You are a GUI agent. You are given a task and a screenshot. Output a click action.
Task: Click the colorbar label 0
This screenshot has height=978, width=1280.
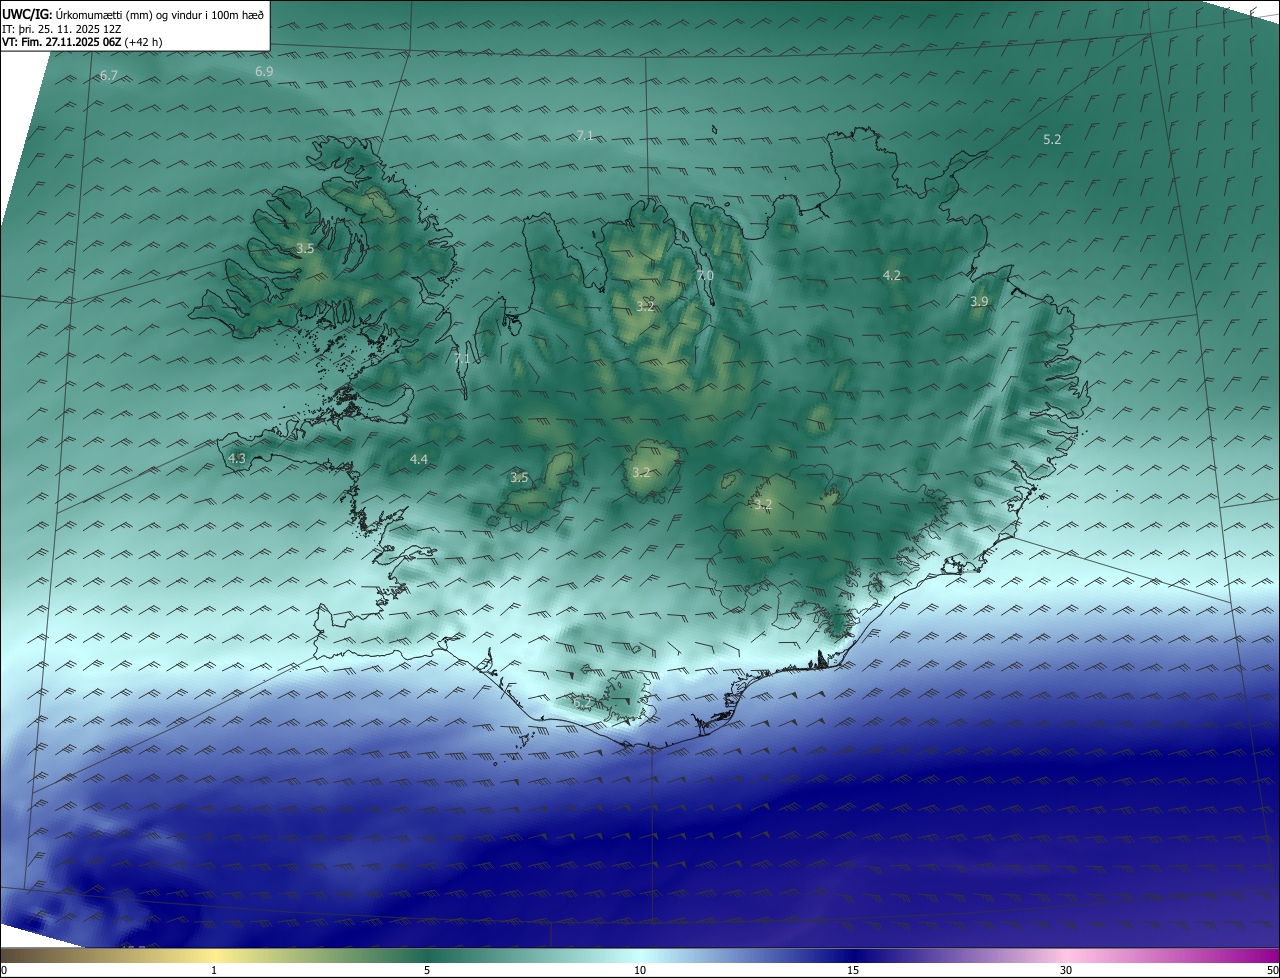[x=4, y=970]
